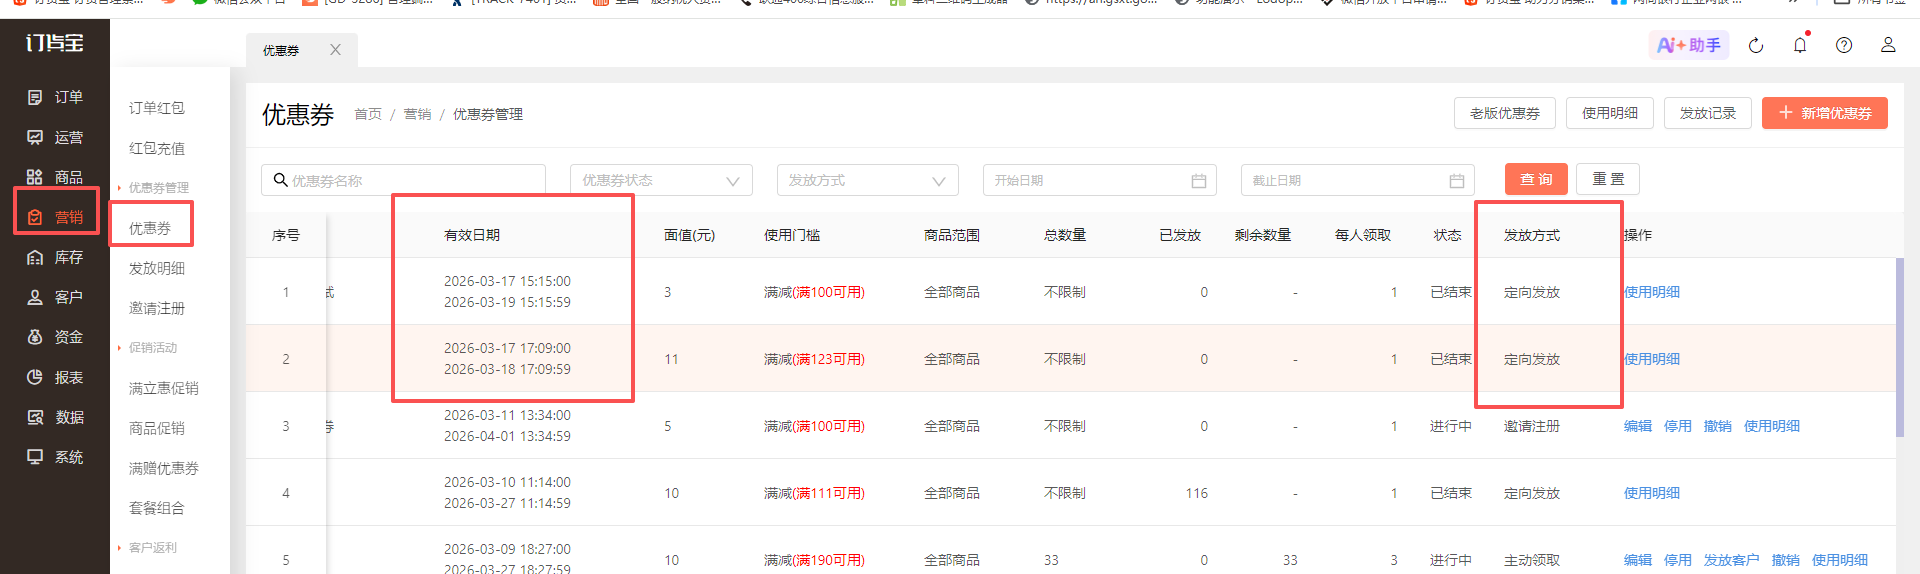Open 使用明细 for row 1
This screenshot has height=574, width=1920.
(x=1652, y=292)
